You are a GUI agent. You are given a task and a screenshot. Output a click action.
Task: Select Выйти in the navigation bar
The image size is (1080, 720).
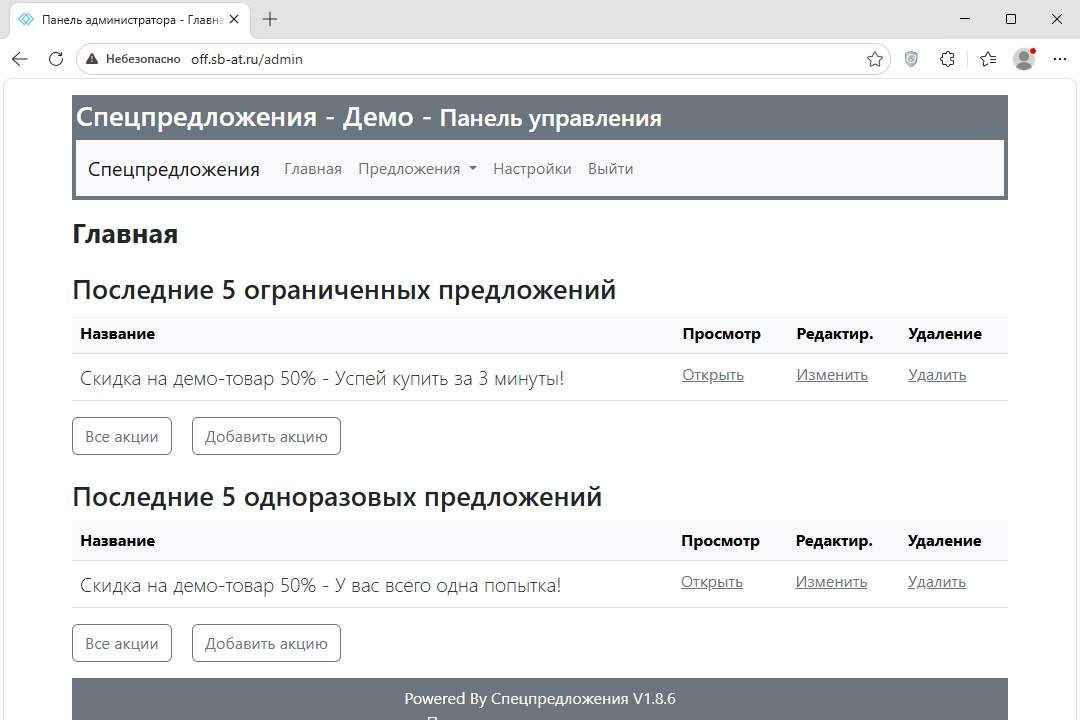[610, 169]
